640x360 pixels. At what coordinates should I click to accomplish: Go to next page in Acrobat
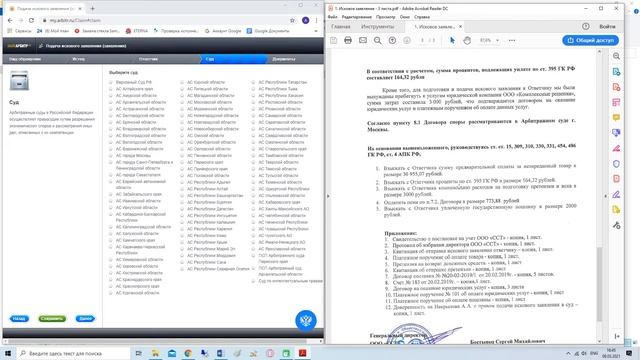click(x=407, y=40)
